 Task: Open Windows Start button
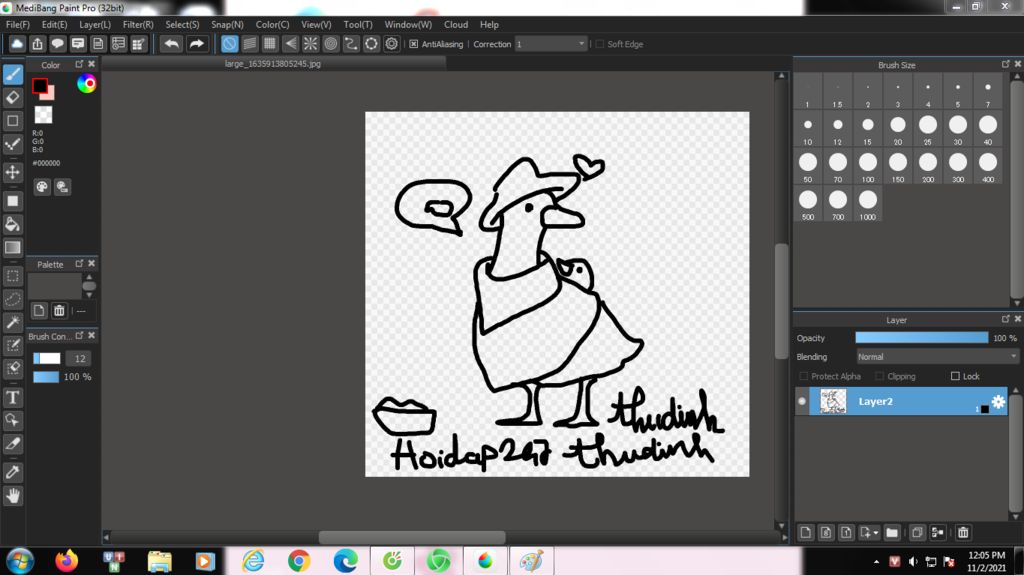click(19, 561)
